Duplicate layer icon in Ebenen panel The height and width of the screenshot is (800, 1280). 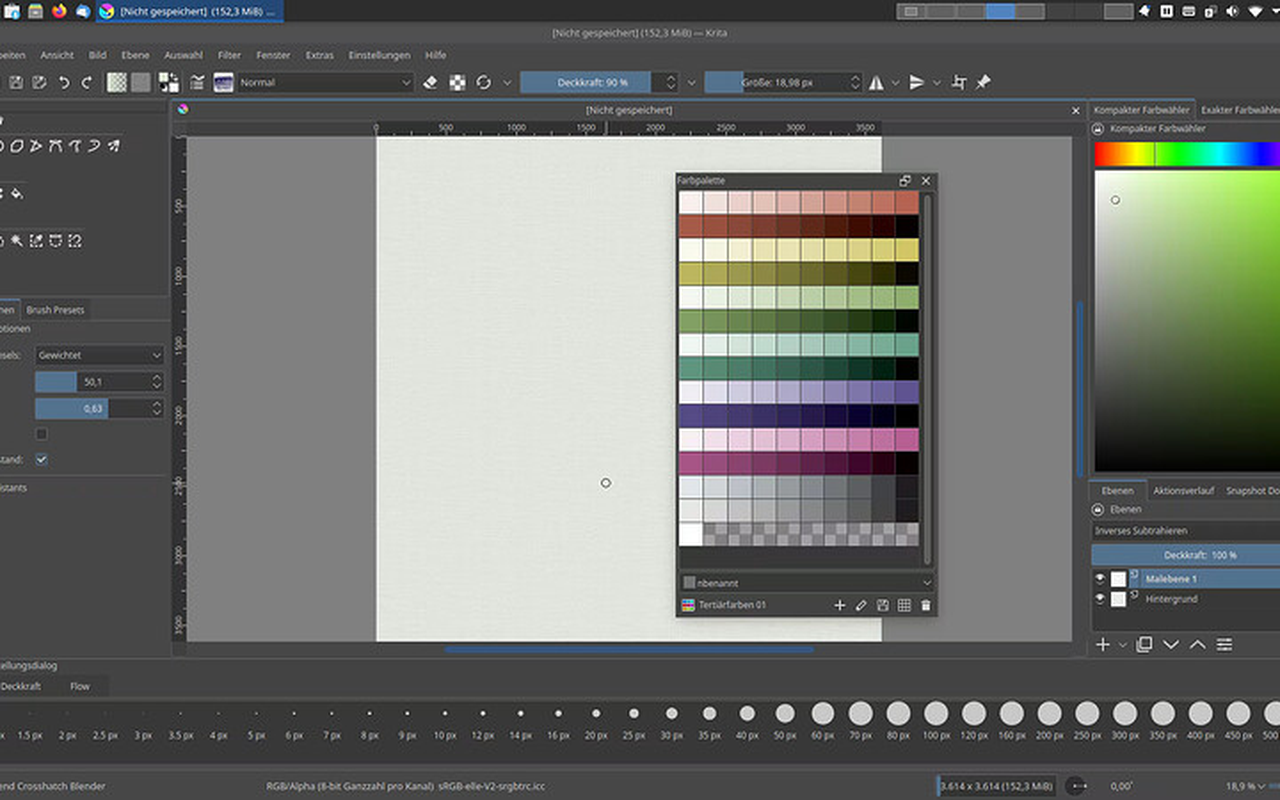(x=1144, y=644)
